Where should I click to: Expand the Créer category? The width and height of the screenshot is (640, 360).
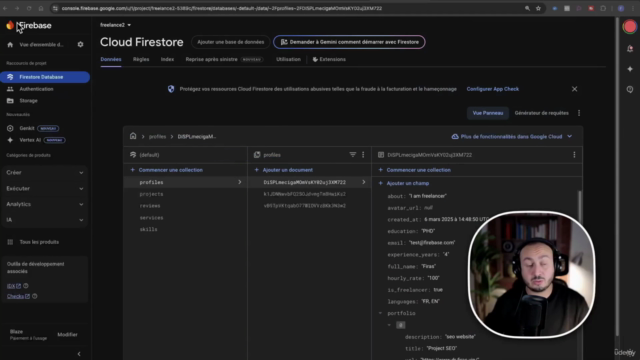[x=44, y=173]
